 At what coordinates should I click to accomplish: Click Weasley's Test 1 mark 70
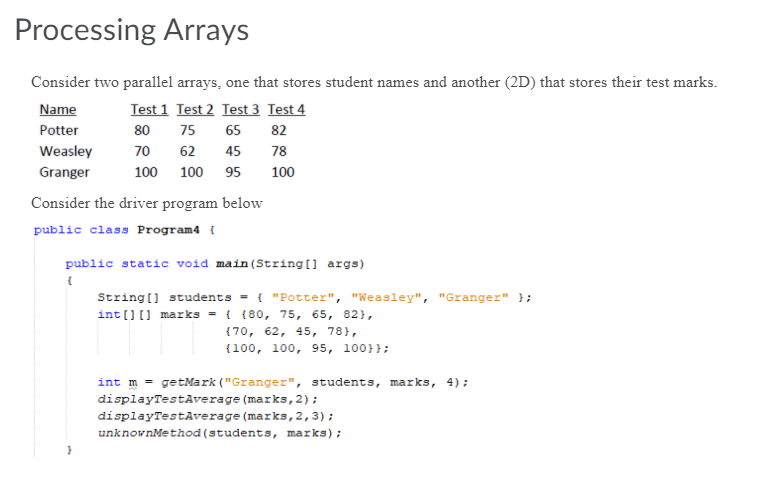pyautogui.click(x=142, y=152)
